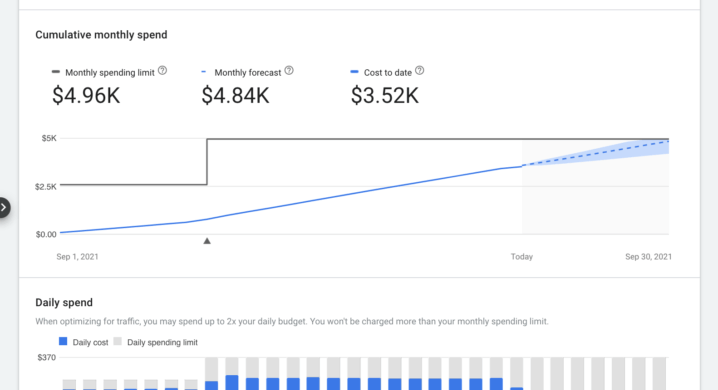Click the budget change triangle marker on timeline

[x=207, y=241]
